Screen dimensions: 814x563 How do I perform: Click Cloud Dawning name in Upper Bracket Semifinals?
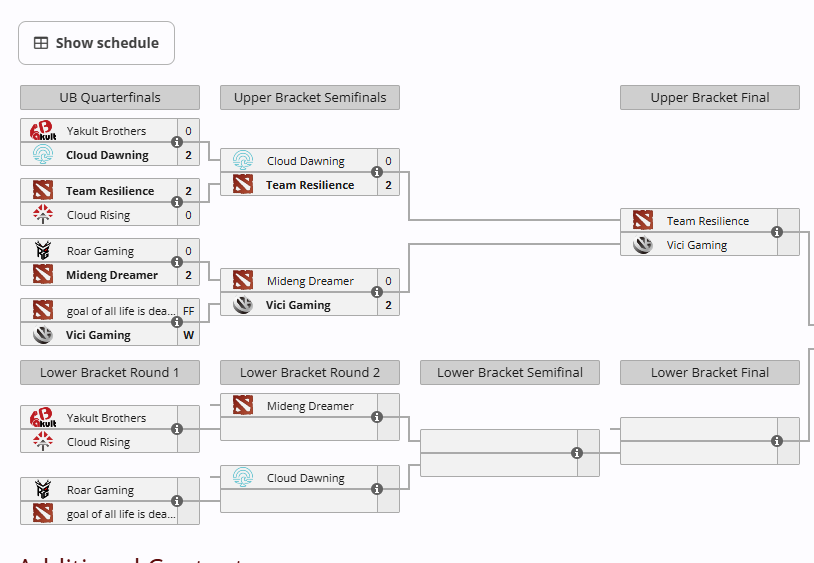(306, 161)
